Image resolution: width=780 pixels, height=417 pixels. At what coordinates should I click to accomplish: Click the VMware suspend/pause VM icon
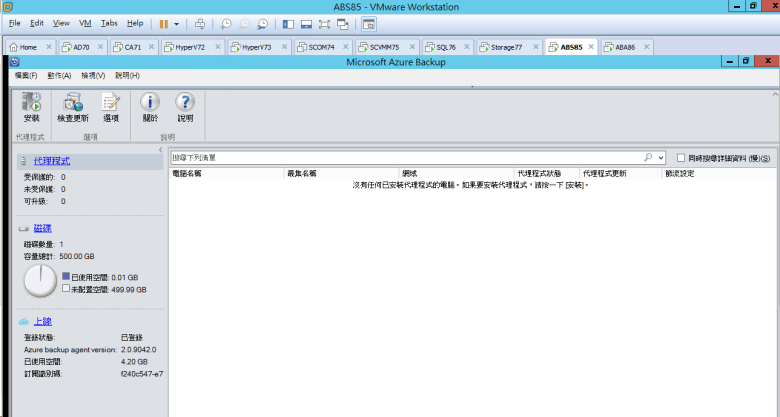pos(164,23)
